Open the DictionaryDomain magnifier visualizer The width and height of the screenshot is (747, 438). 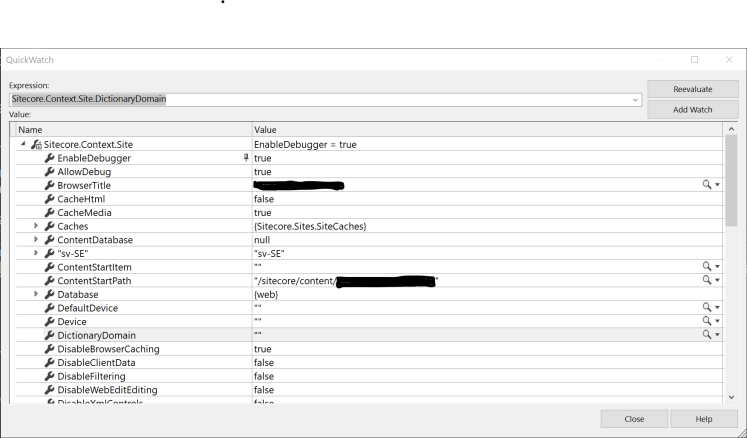click(706, 335)
